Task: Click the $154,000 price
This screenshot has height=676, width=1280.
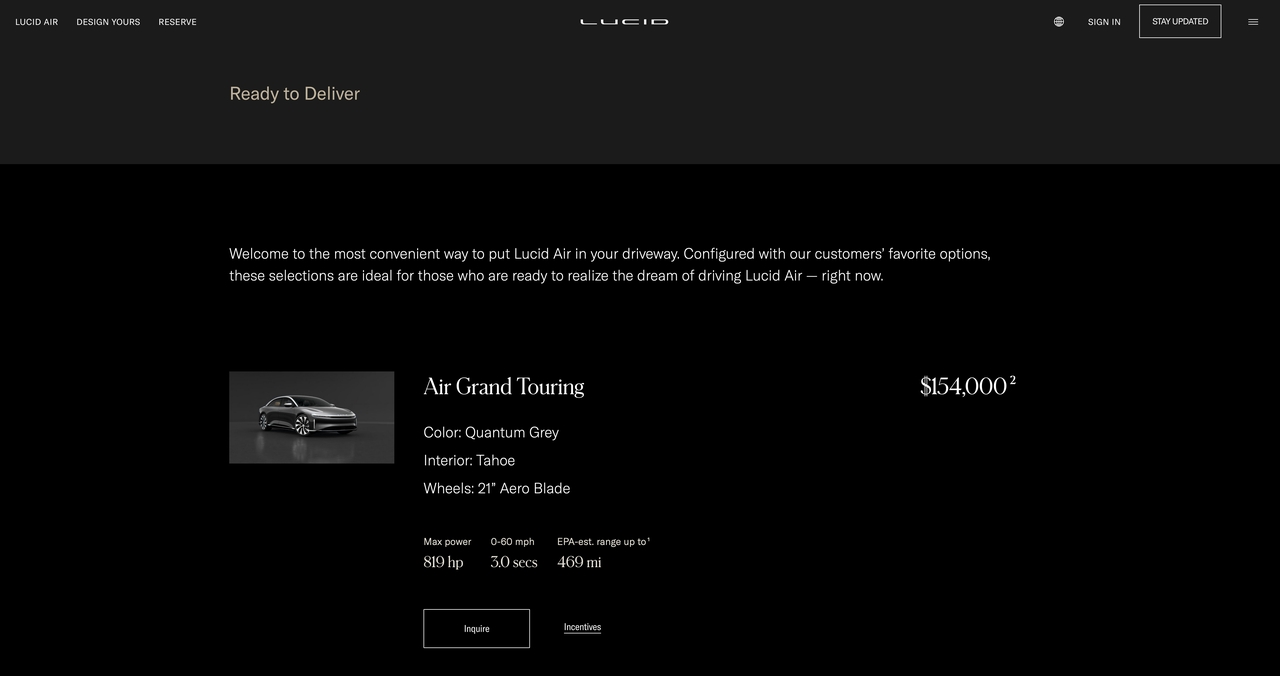Action: (x=963, y=387)
